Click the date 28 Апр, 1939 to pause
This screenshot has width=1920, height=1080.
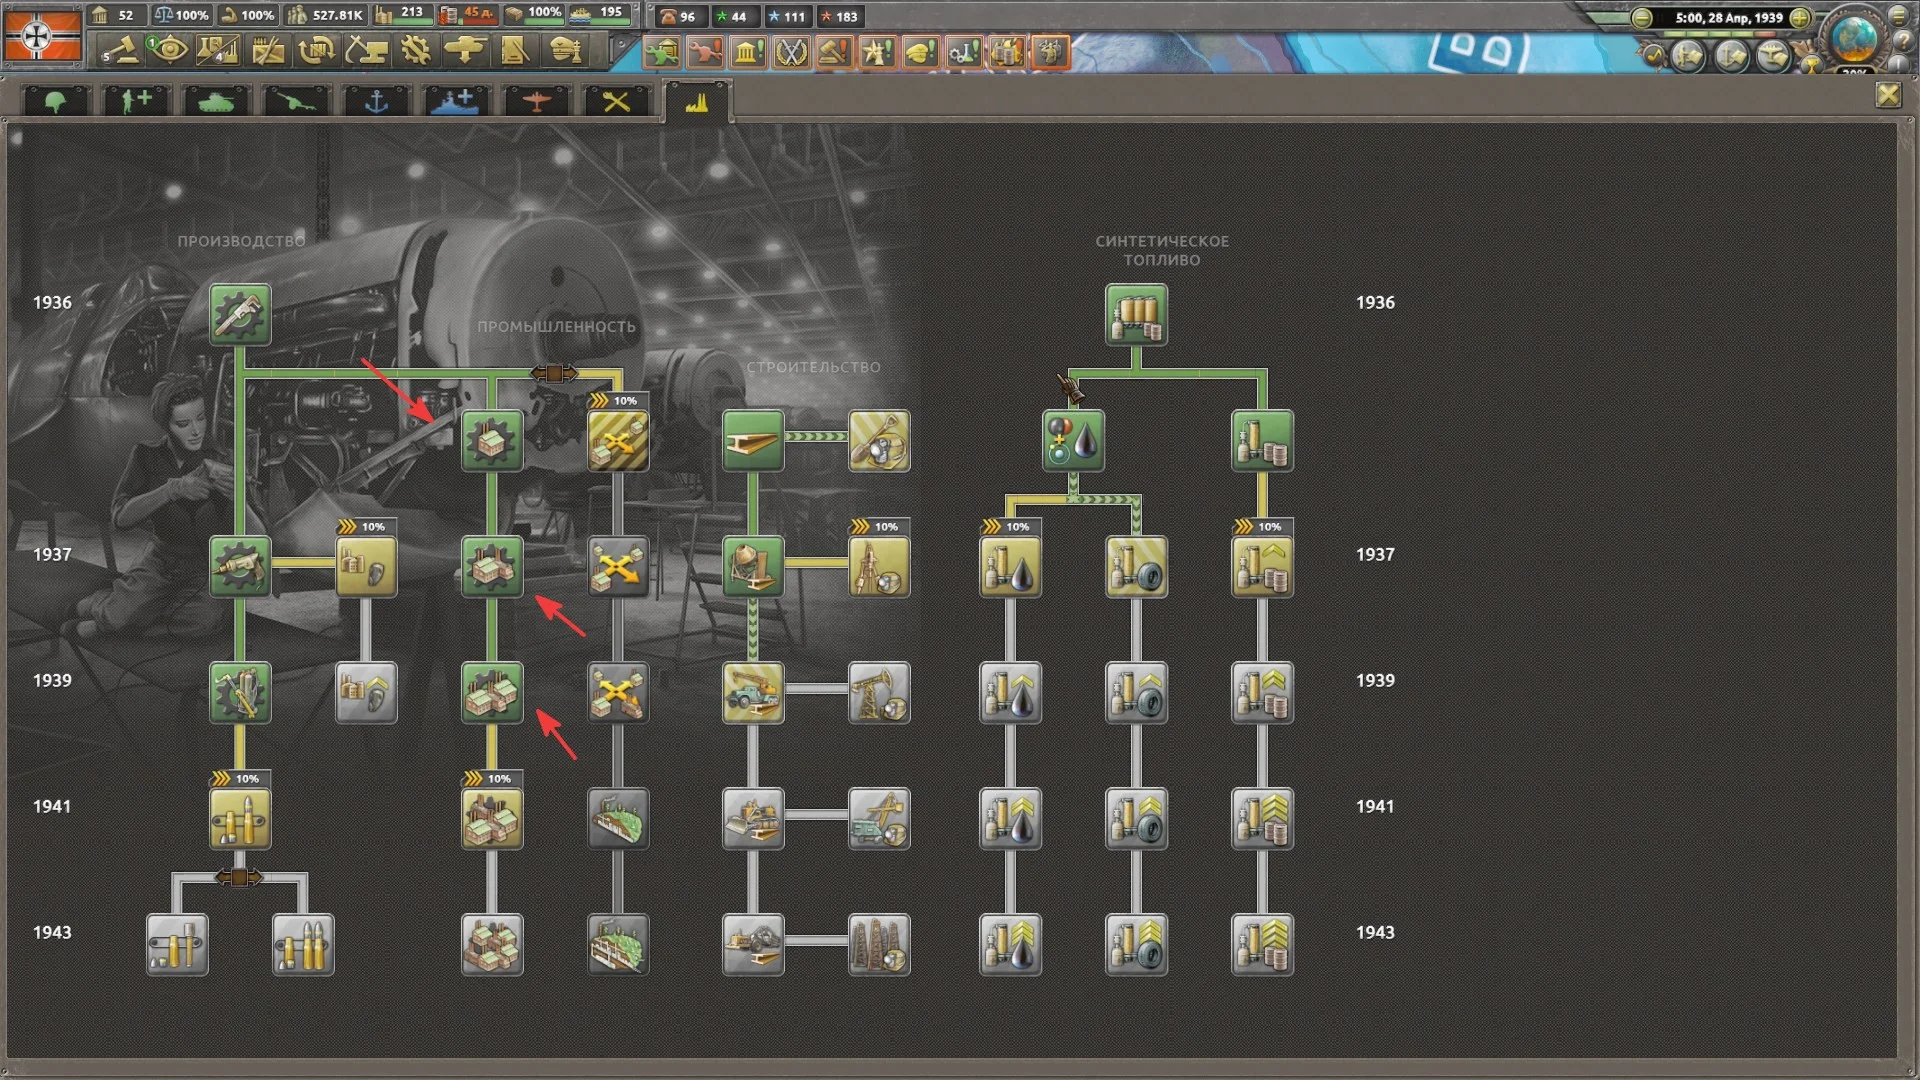click(x=1729, y=18)
